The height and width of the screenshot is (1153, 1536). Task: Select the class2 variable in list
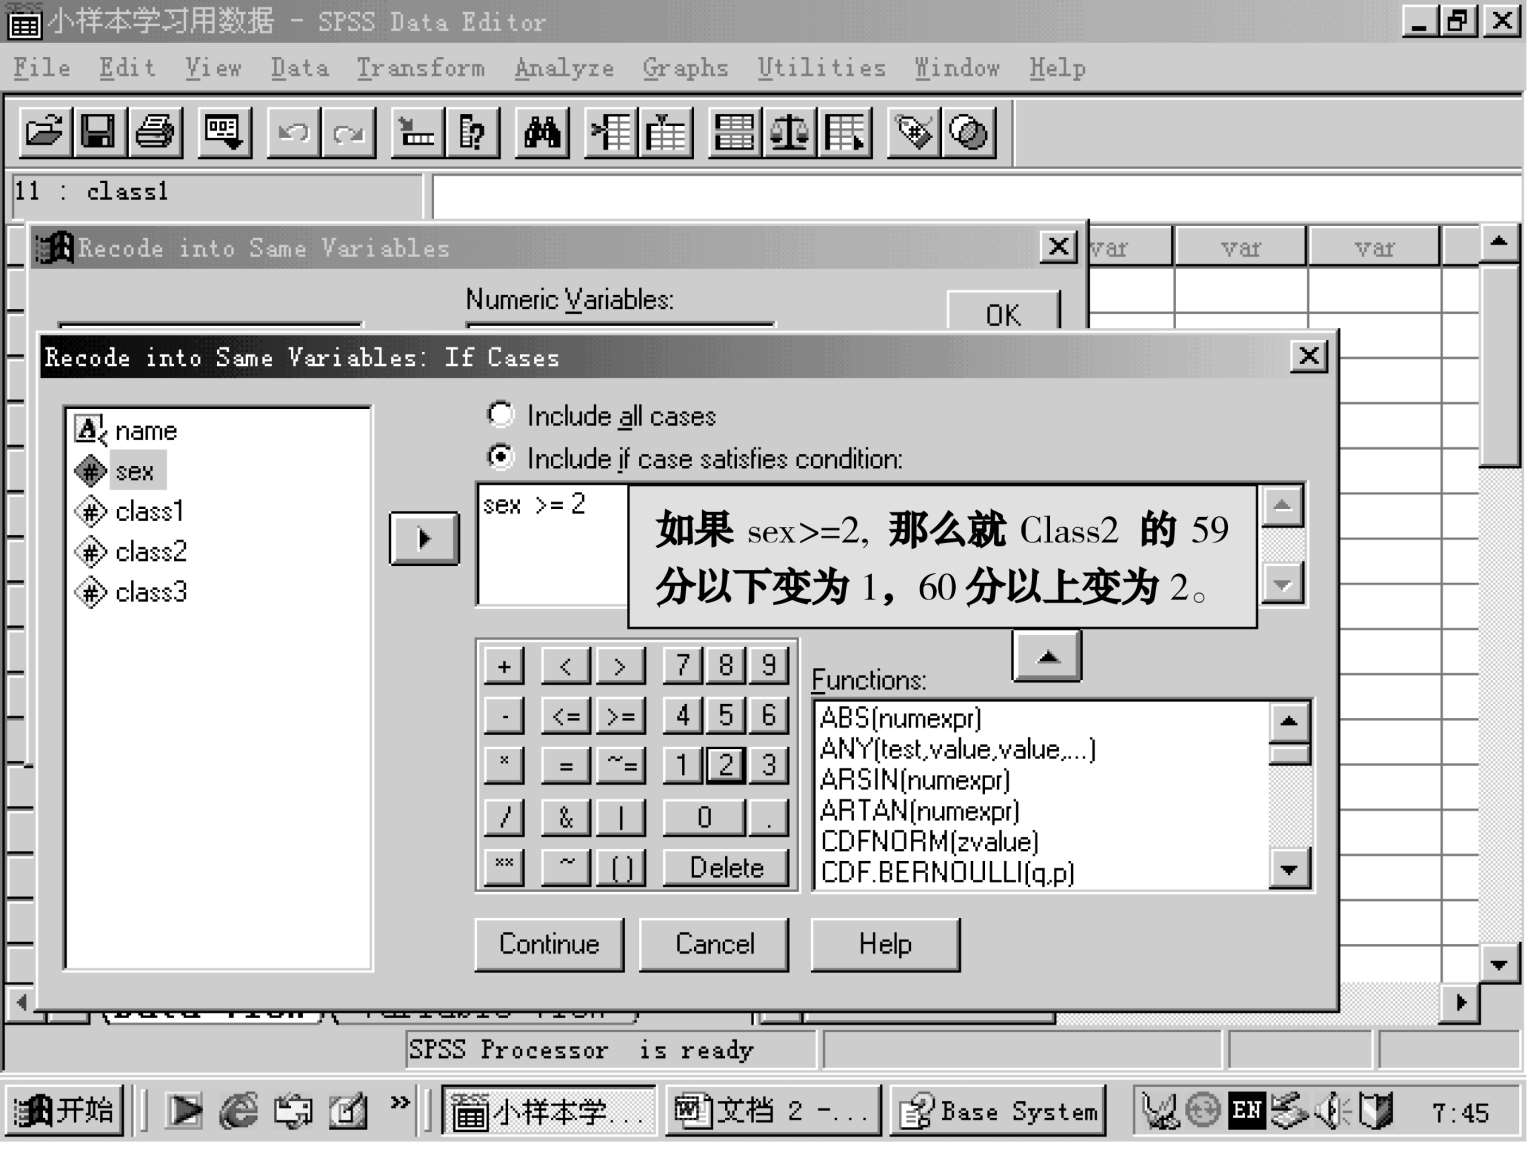[x=131, y=552]
